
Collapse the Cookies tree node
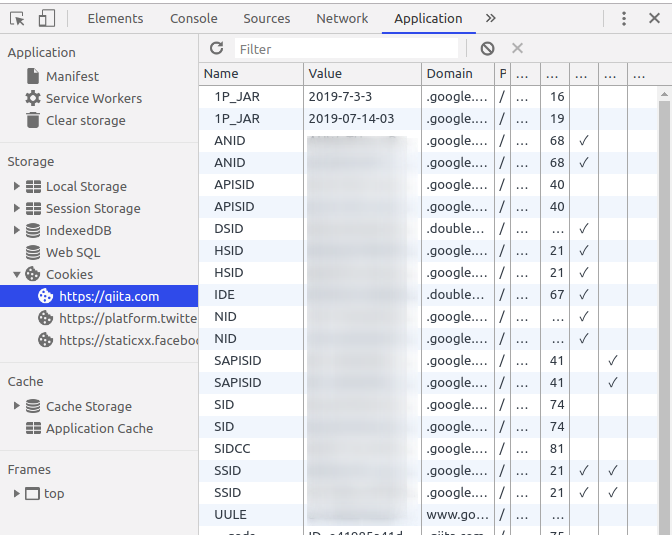16,274
